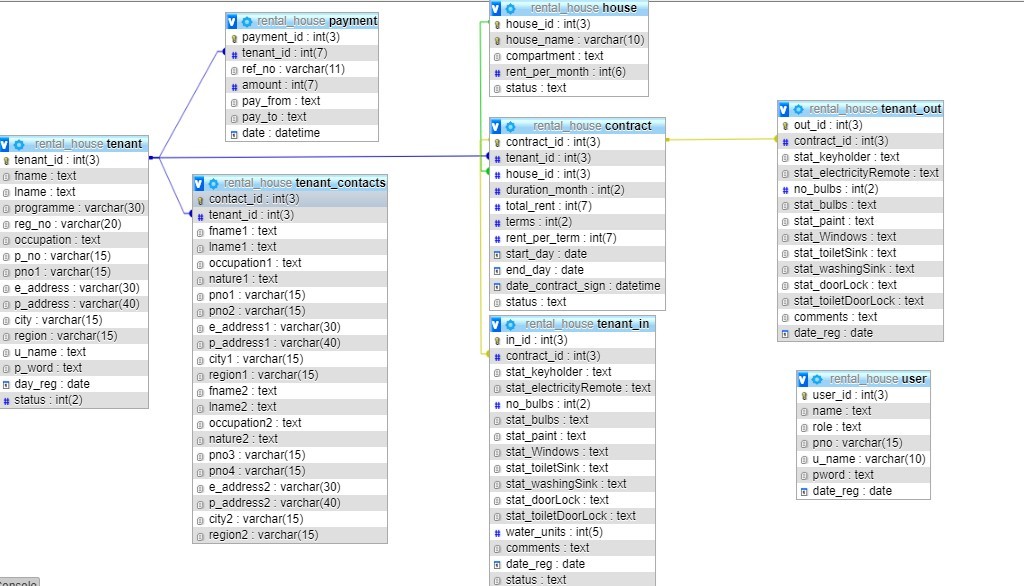
Task: Click the date type icon beside day_reg
Action: pyautogui.click(x=7, y=385)
